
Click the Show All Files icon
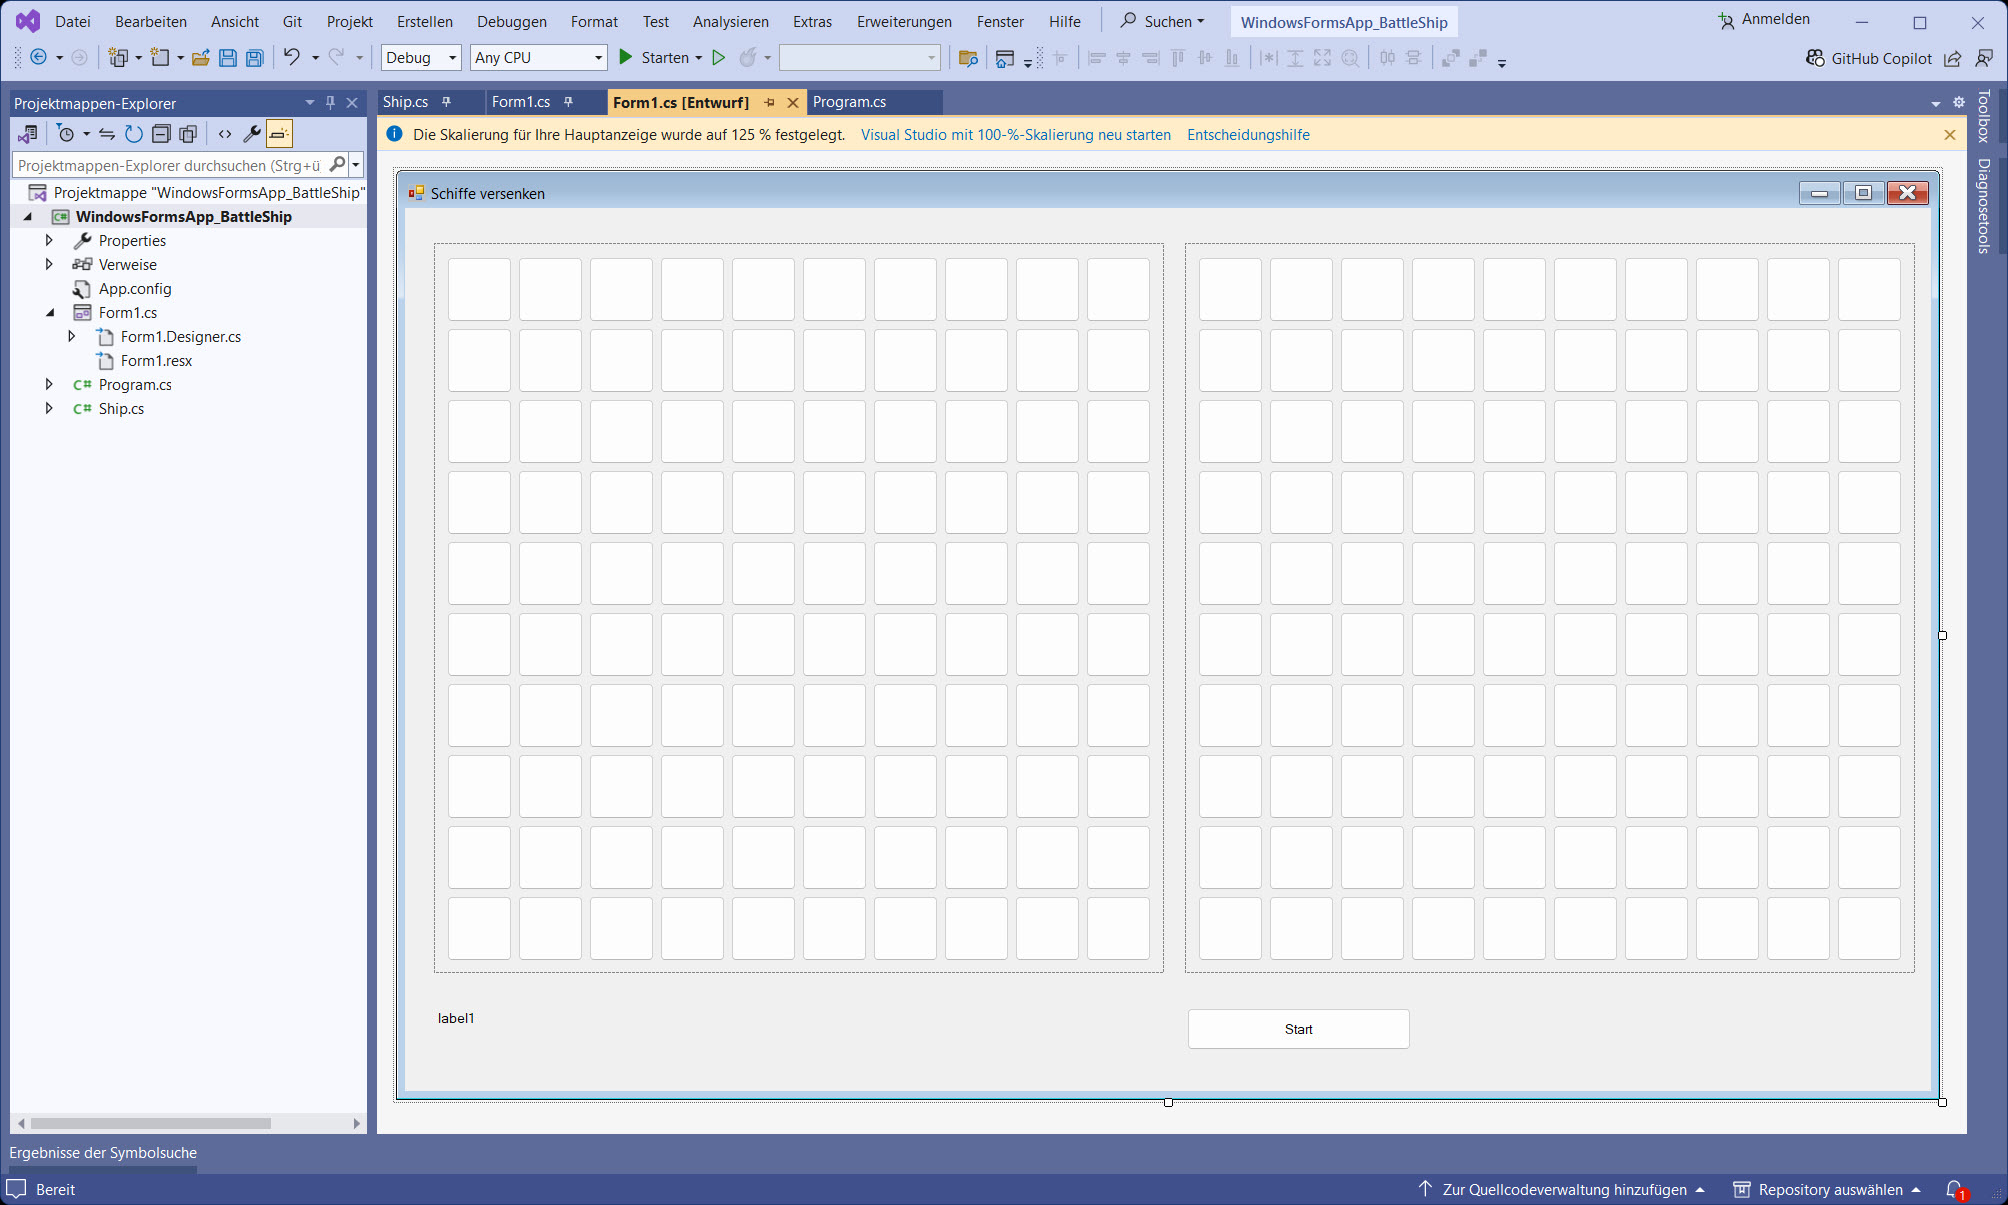point(188,134)
